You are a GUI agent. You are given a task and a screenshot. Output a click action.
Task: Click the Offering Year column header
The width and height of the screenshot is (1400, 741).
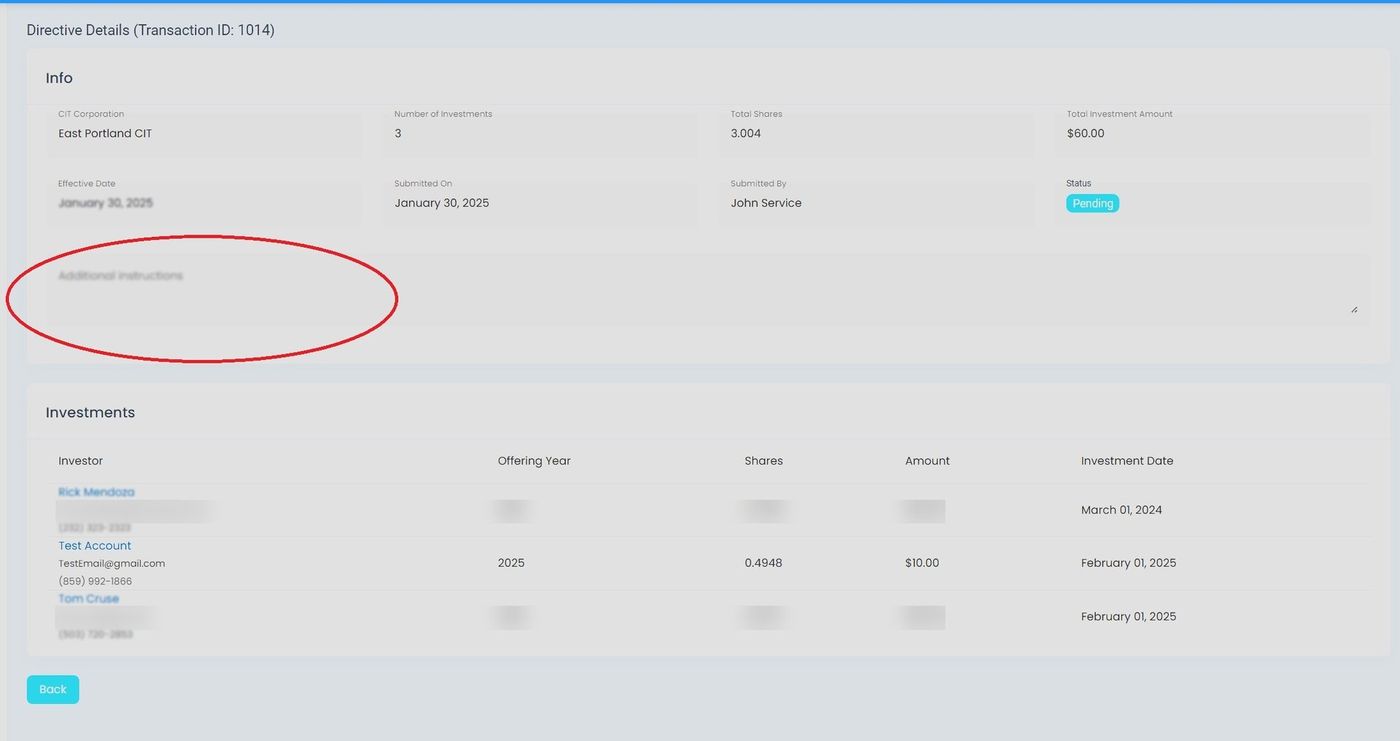[534, 461]
